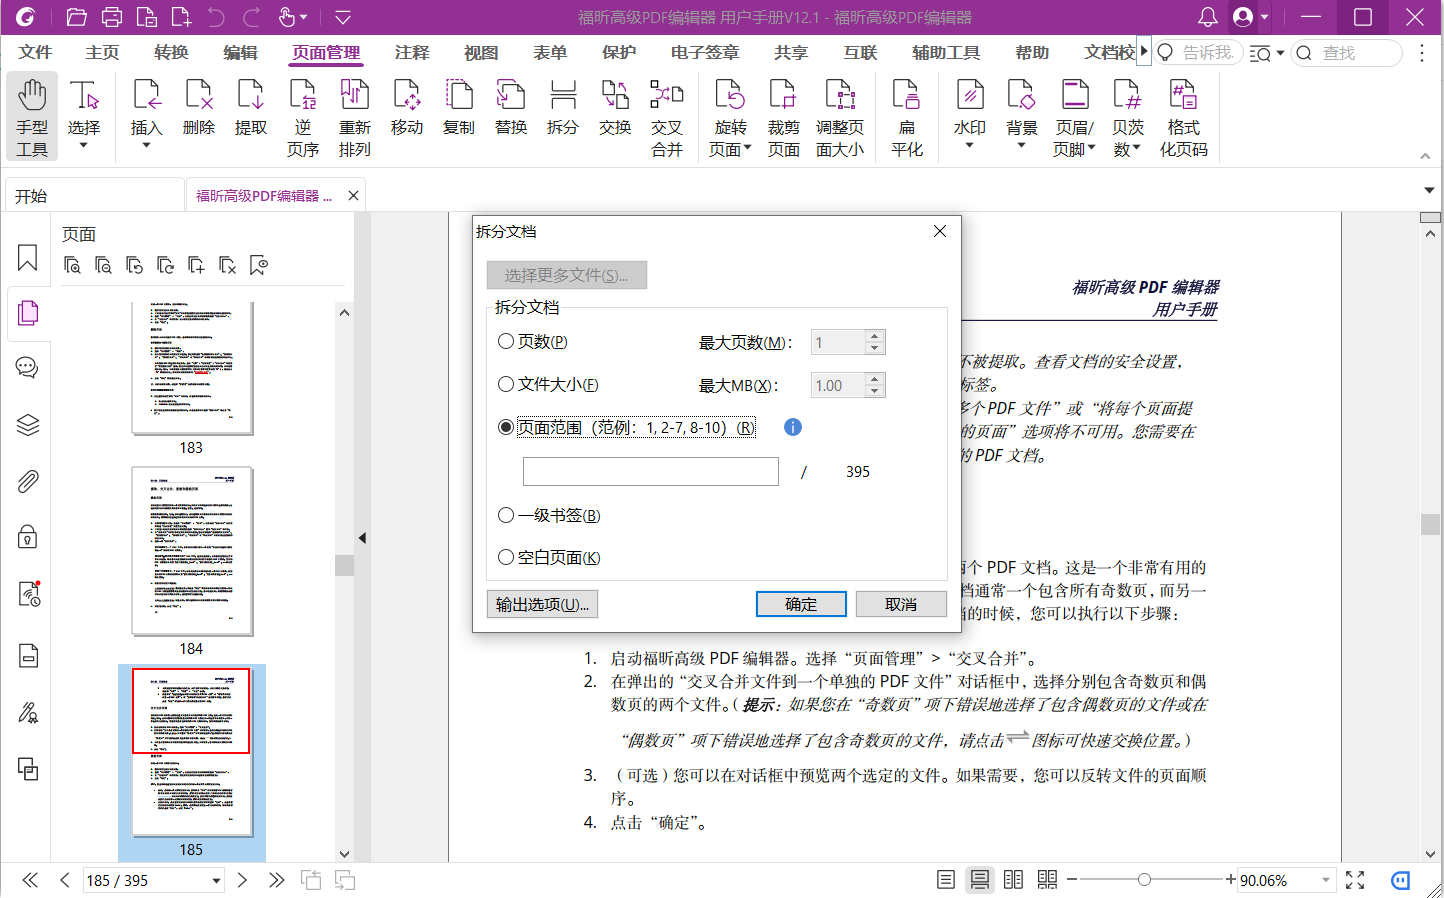Viewport: 1444px width, 898px height.
Task: Click the 输出选项(U)... button
Action: 542,604
